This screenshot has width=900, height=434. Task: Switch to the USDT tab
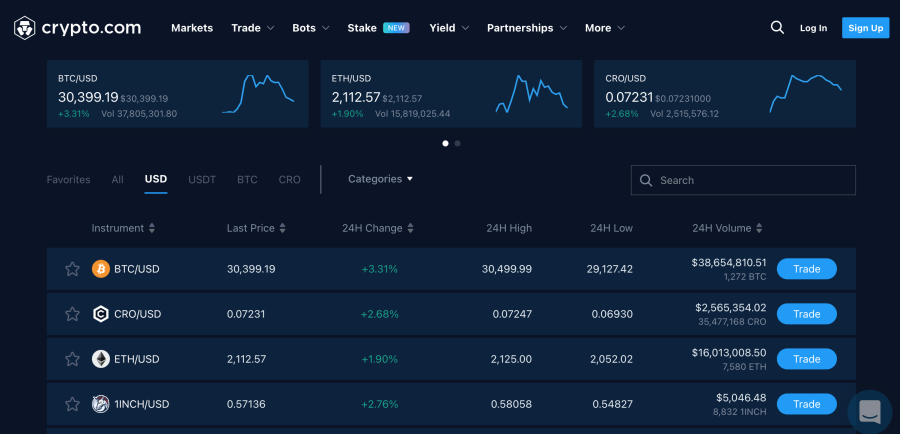point(202,180)
